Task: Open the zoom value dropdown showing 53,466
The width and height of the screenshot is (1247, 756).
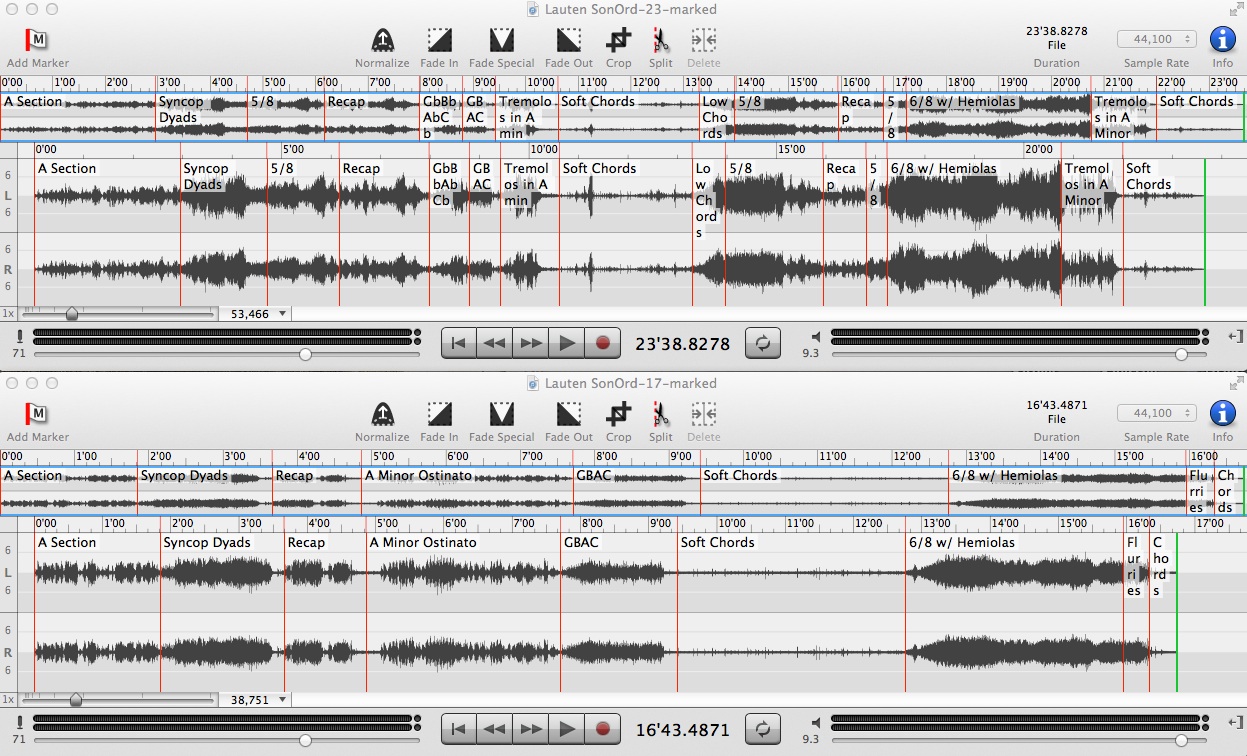Action: 257,314
